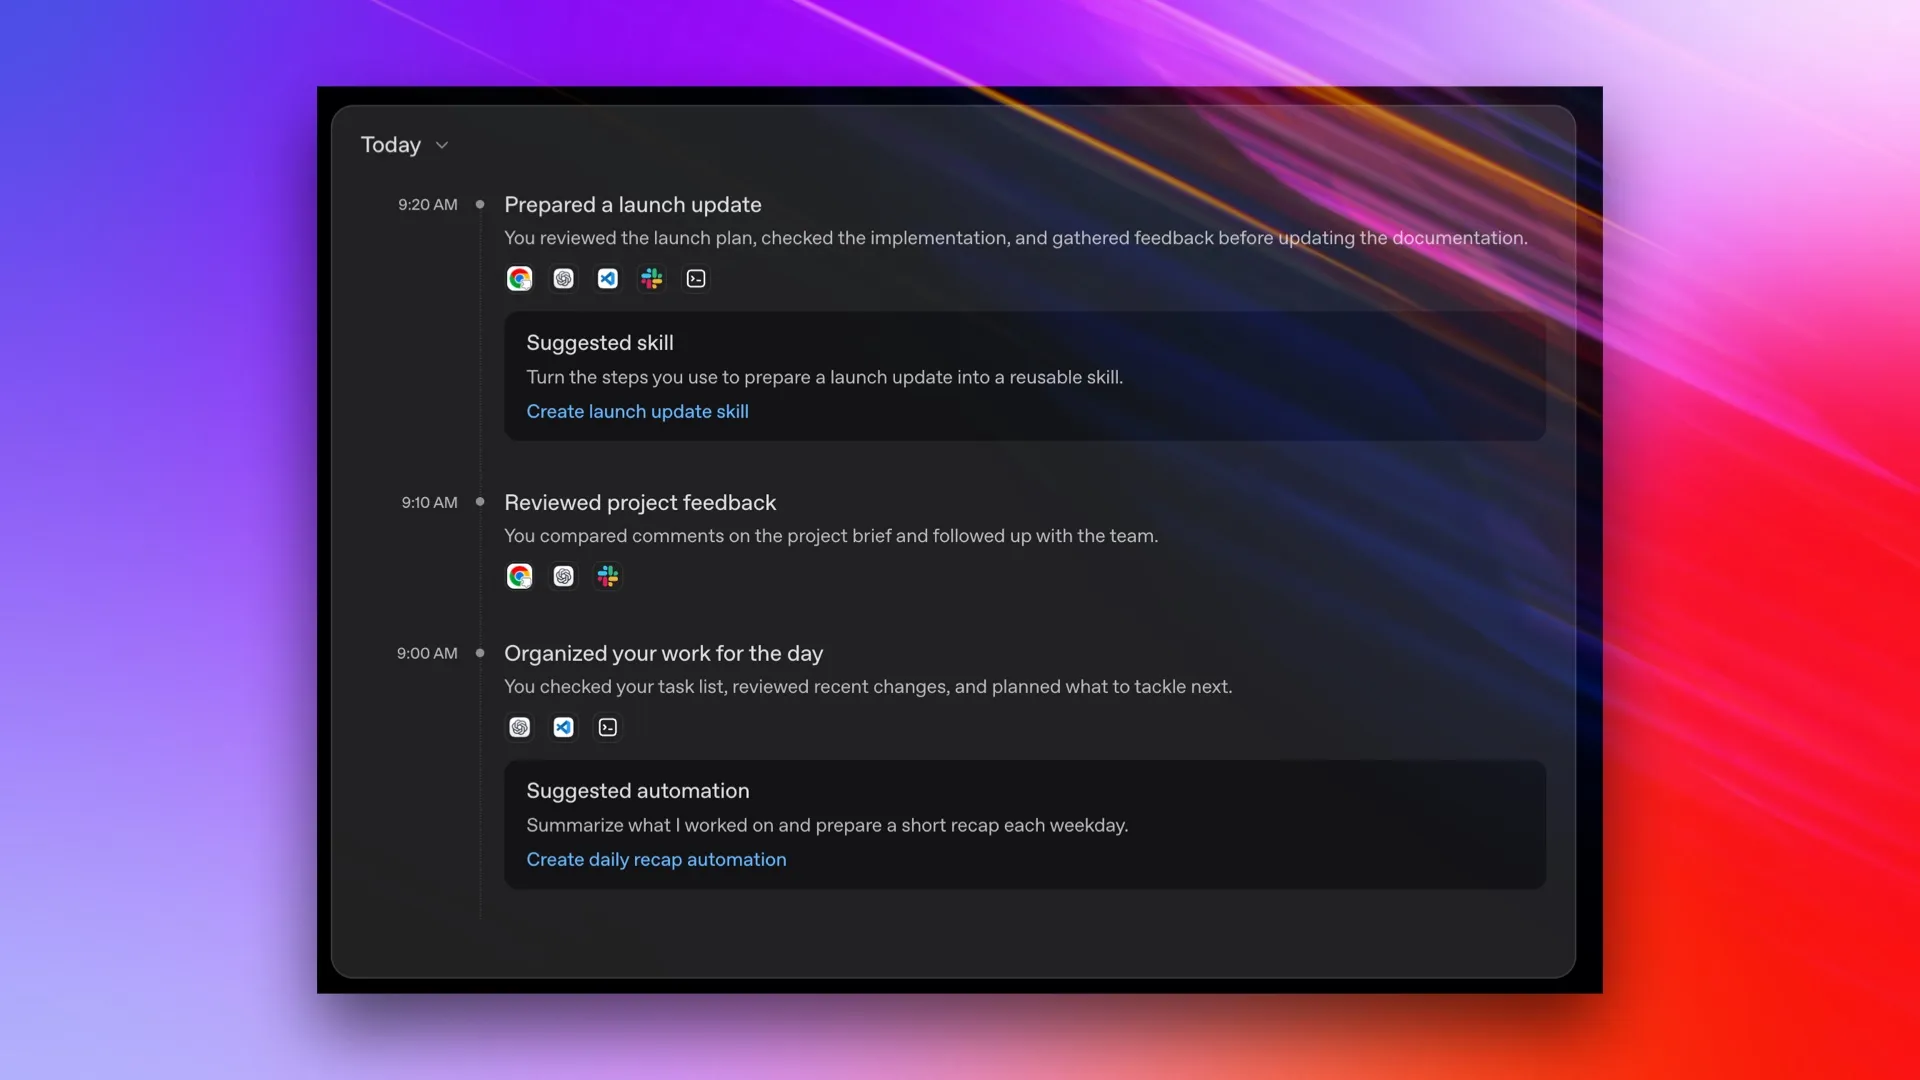The image size is (1920, 1080).
Task: Click VS Code icon under Organized your work
Action: pos(564,727)
